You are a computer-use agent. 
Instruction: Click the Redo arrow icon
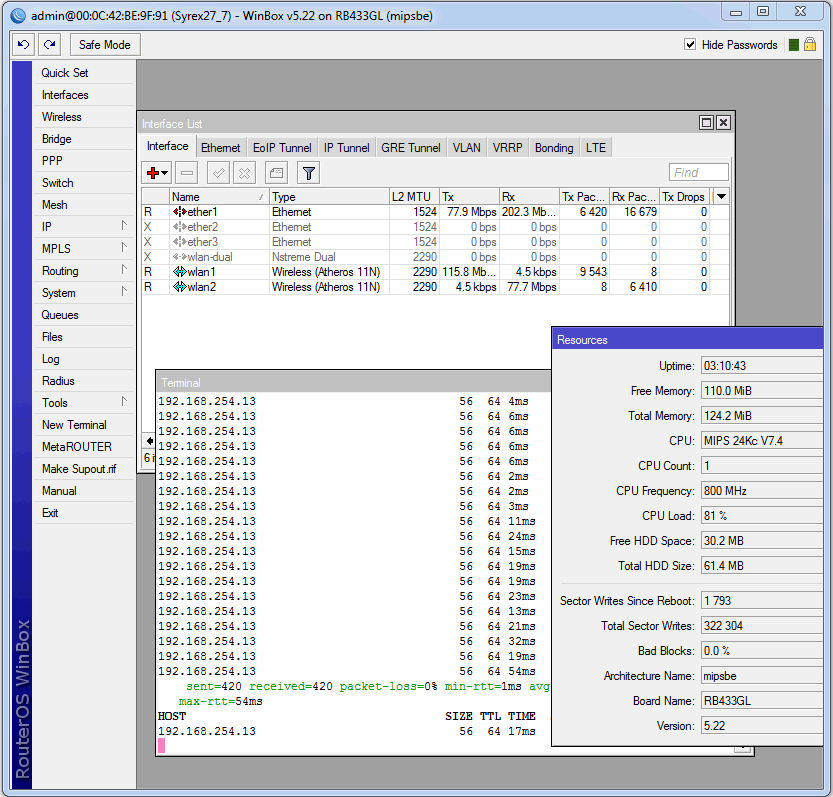point(49,45)
